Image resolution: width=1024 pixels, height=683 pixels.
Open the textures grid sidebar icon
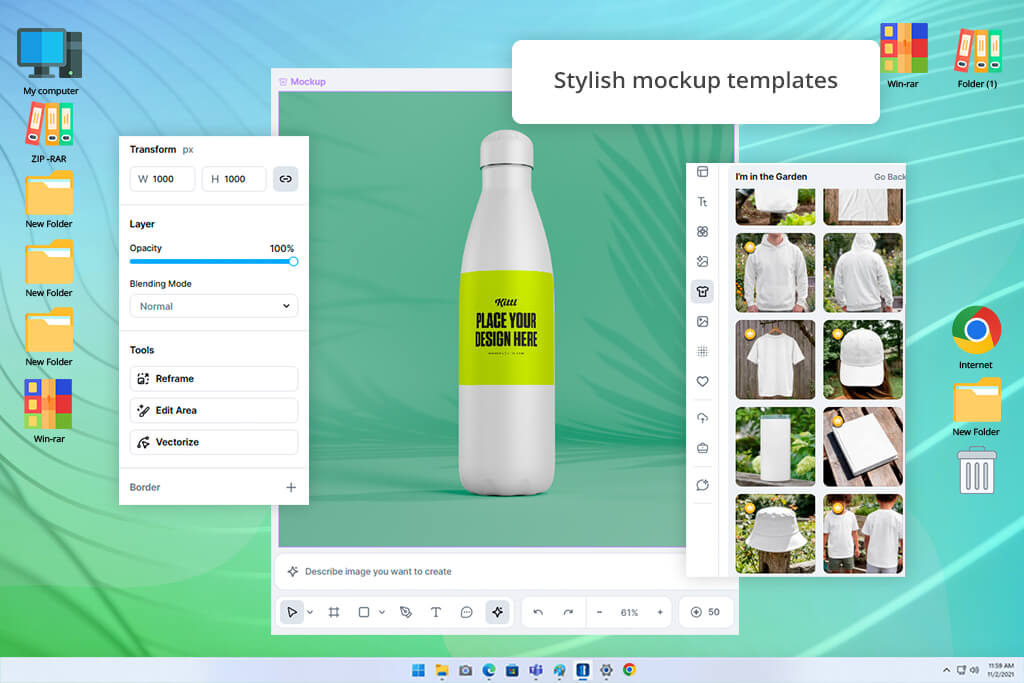[x=702, y=351]
